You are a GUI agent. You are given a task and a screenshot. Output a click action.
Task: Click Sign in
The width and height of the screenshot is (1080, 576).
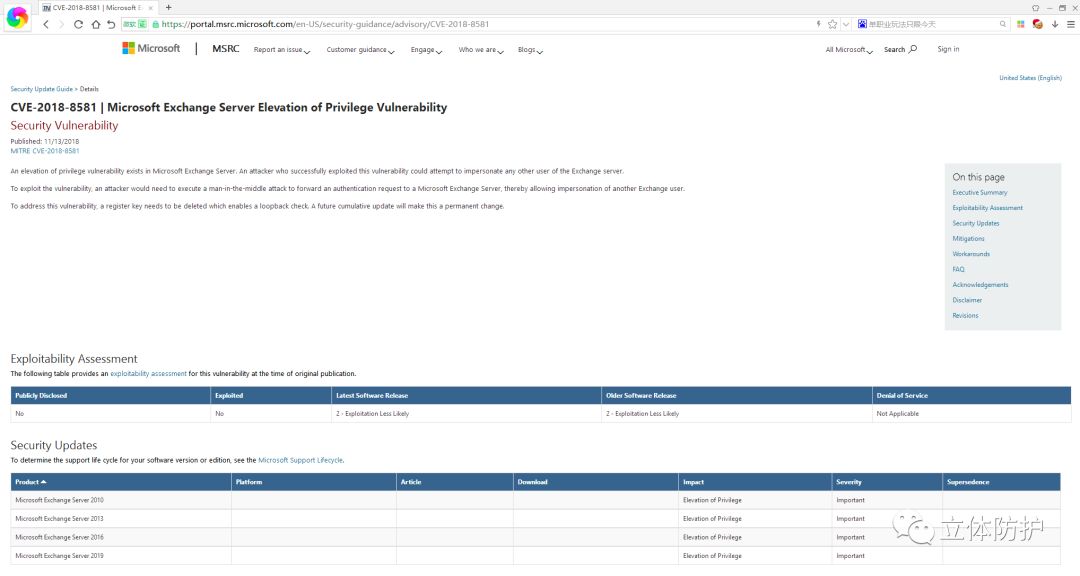point(948,49)
